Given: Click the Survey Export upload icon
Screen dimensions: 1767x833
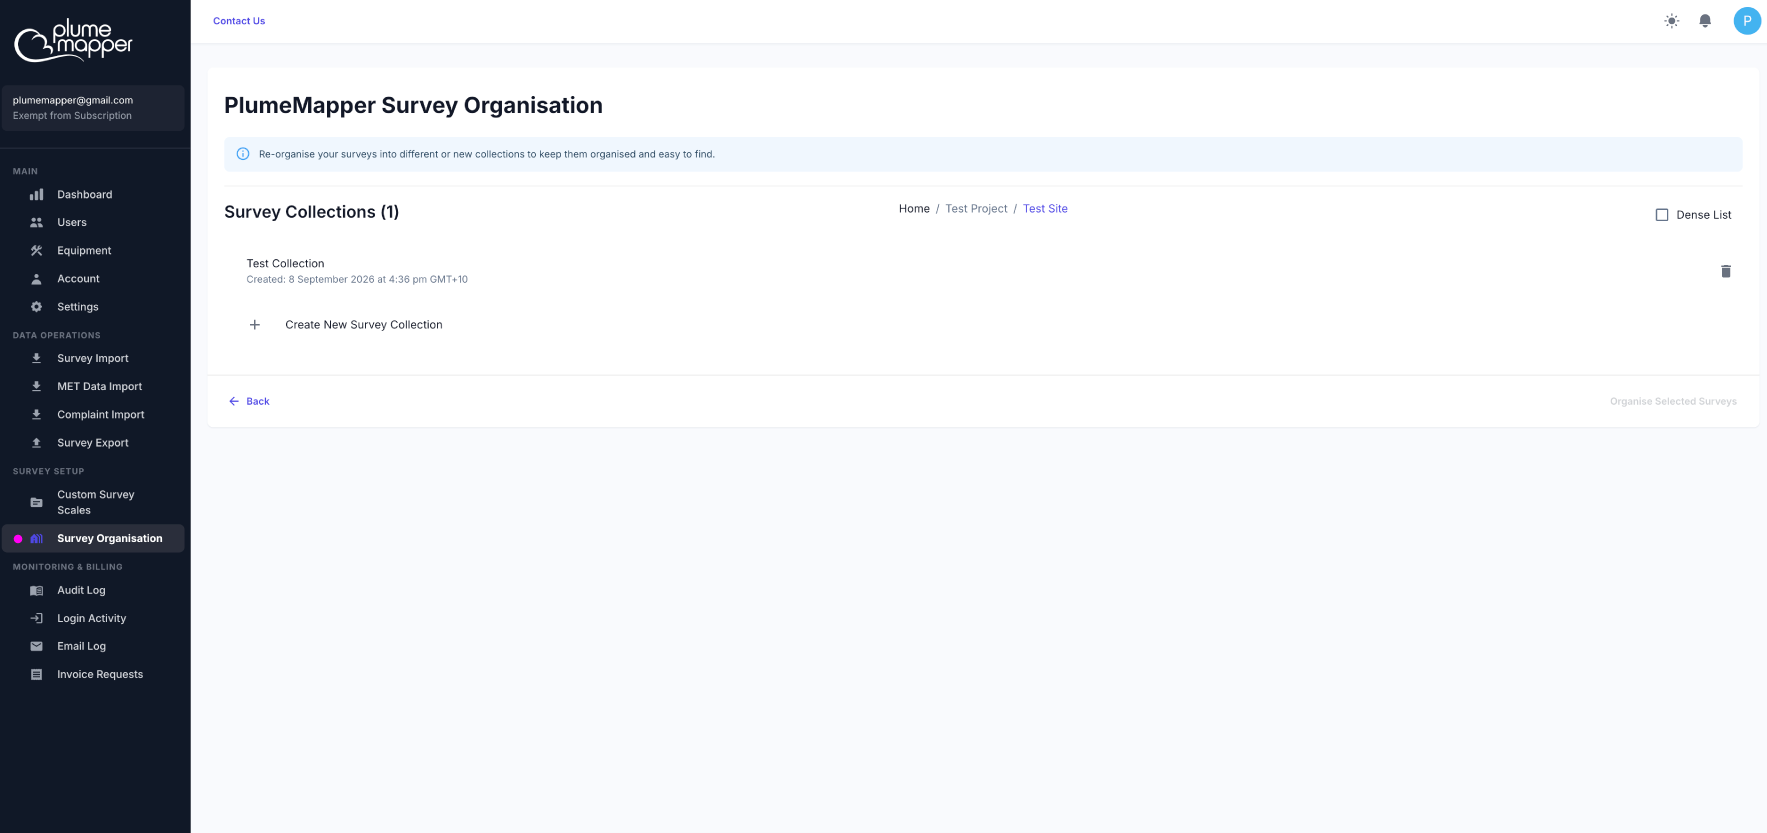Looking at the screenshot, I should pos(37,443).
